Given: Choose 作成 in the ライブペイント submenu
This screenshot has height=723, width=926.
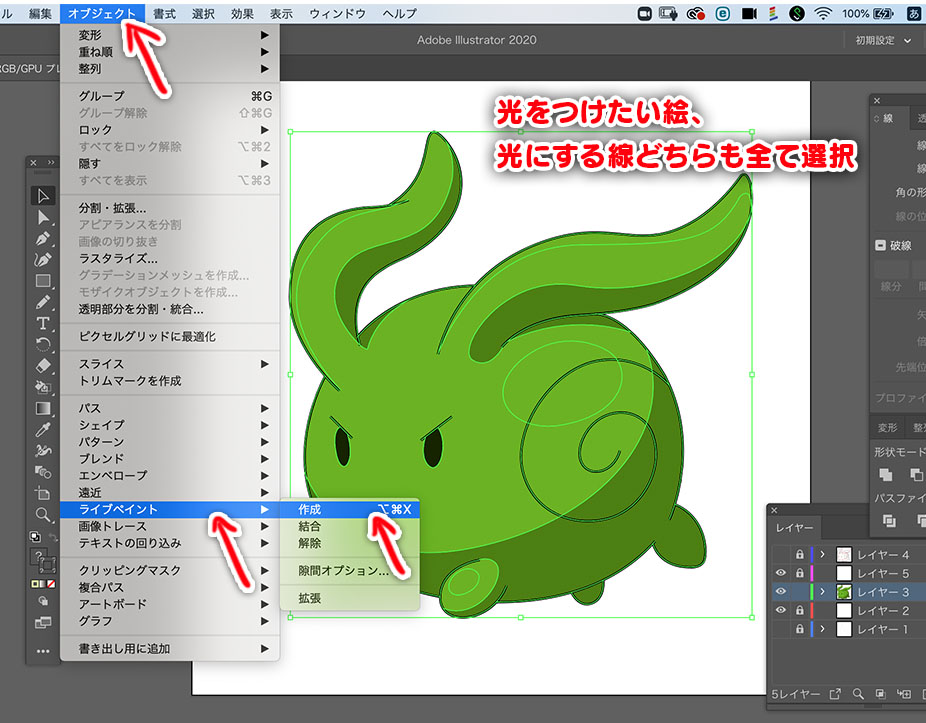Looking at the screenshot, I should (x=310, y=509).
